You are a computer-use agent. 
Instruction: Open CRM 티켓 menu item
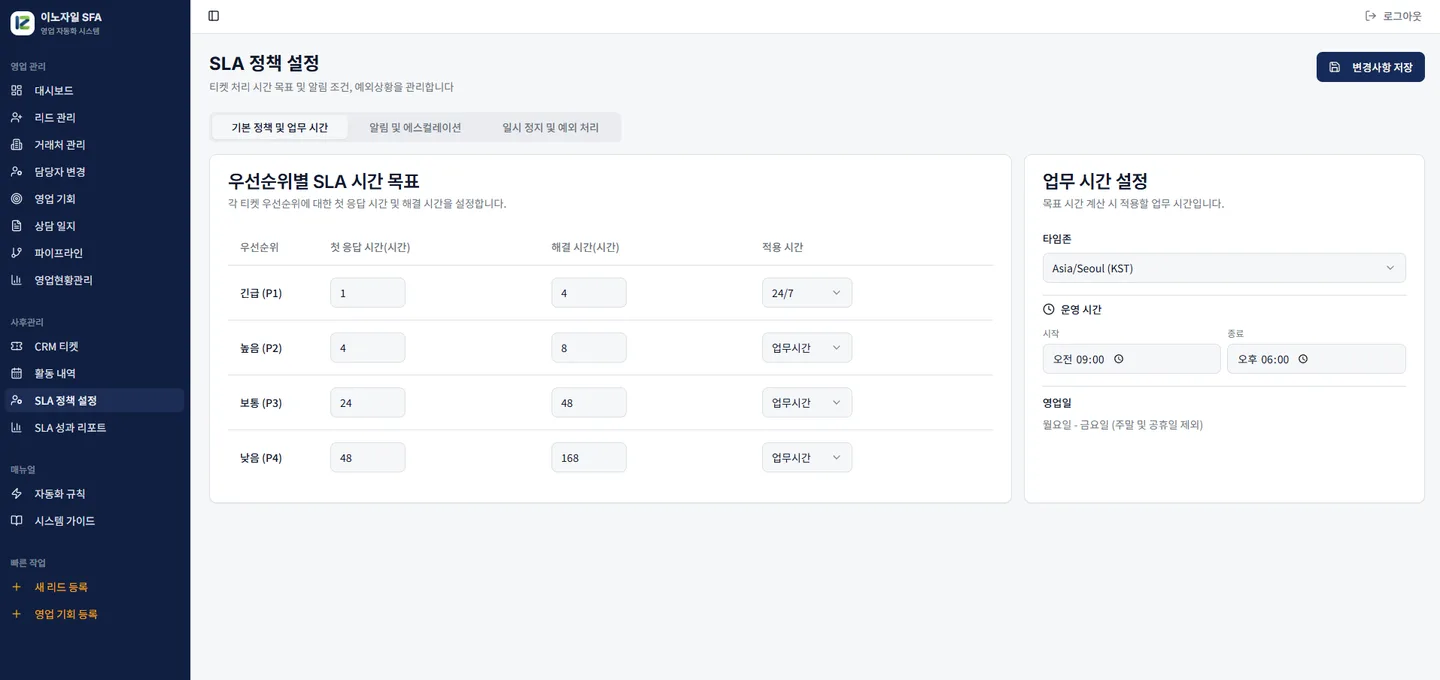click(95, 346)
